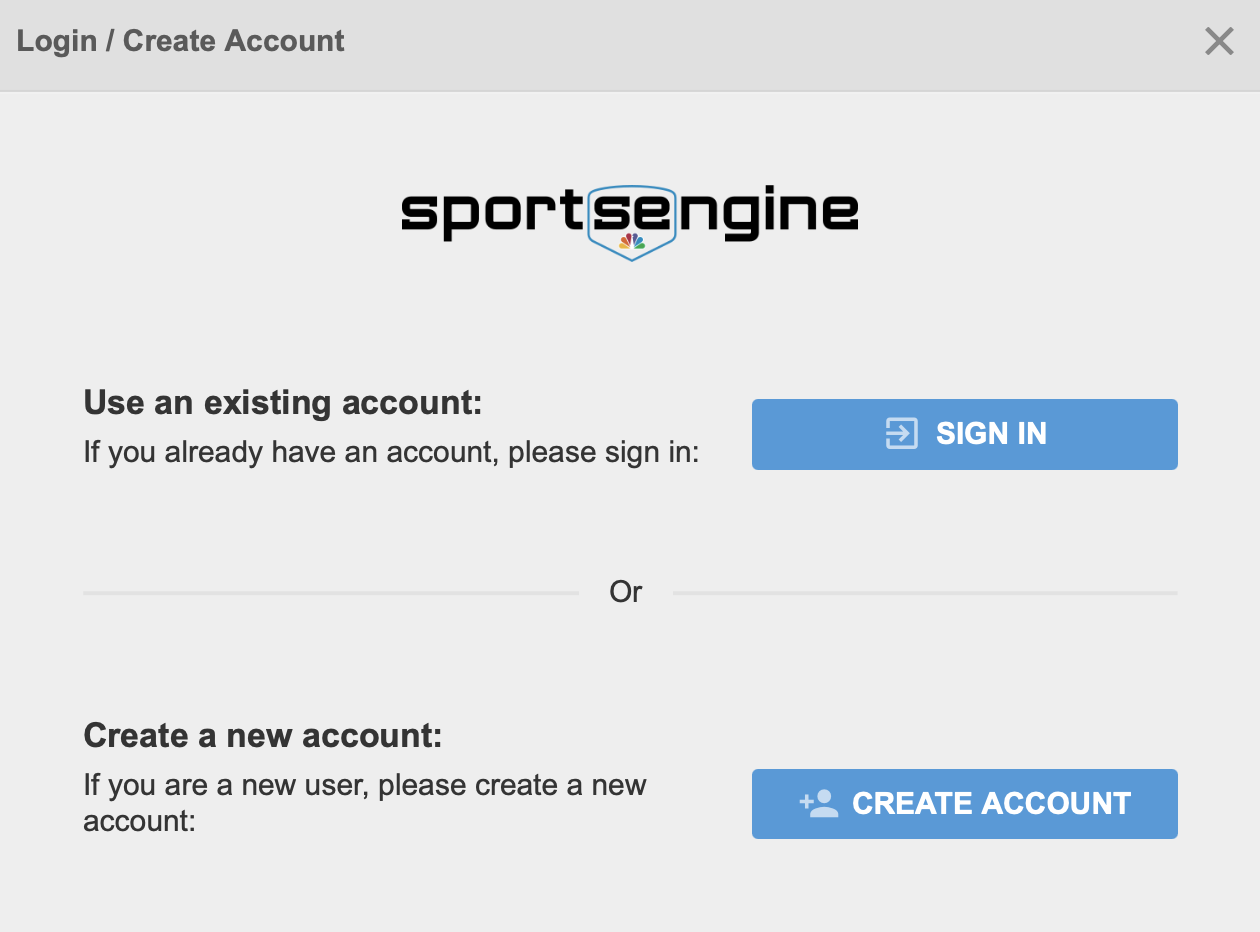Viewport: 1260px width, 932px height.
Task: Select the 'Create a new account:' heading
Action: coord(263,736)
